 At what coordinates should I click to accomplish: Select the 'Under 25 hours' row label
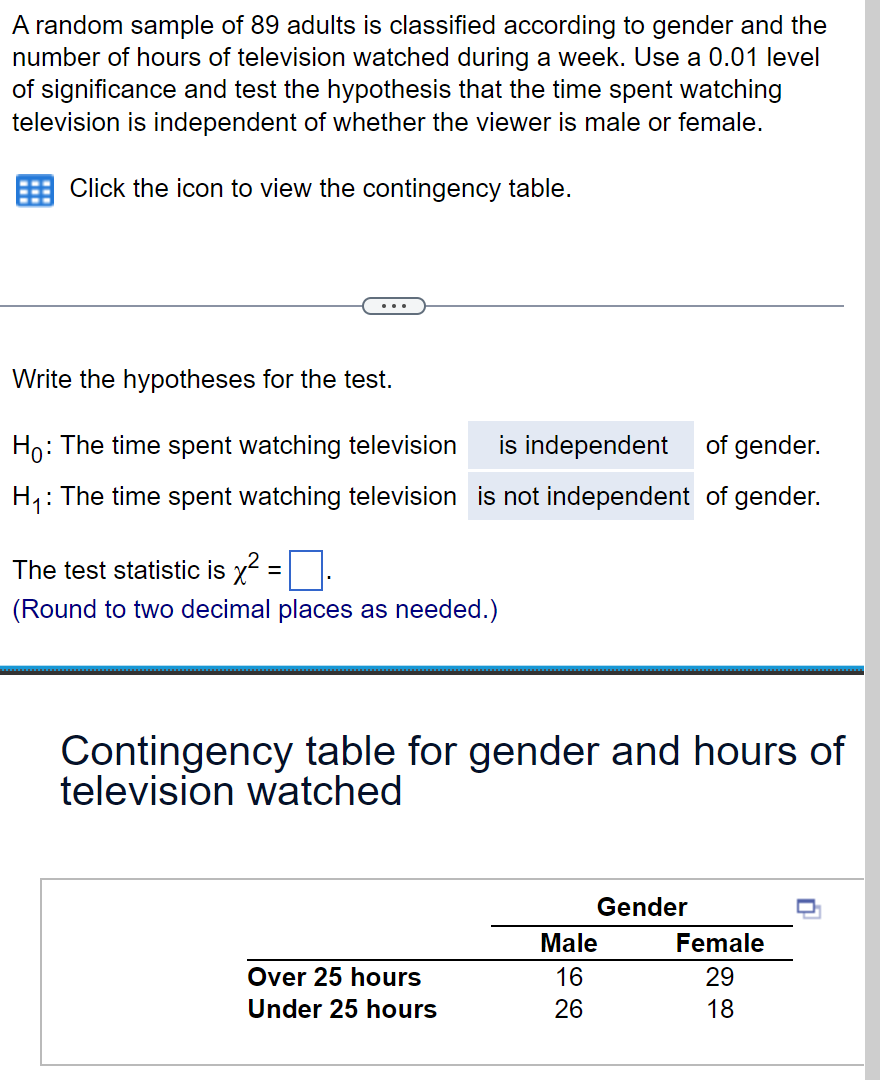pyautogui.click(x=341, y=1009)
